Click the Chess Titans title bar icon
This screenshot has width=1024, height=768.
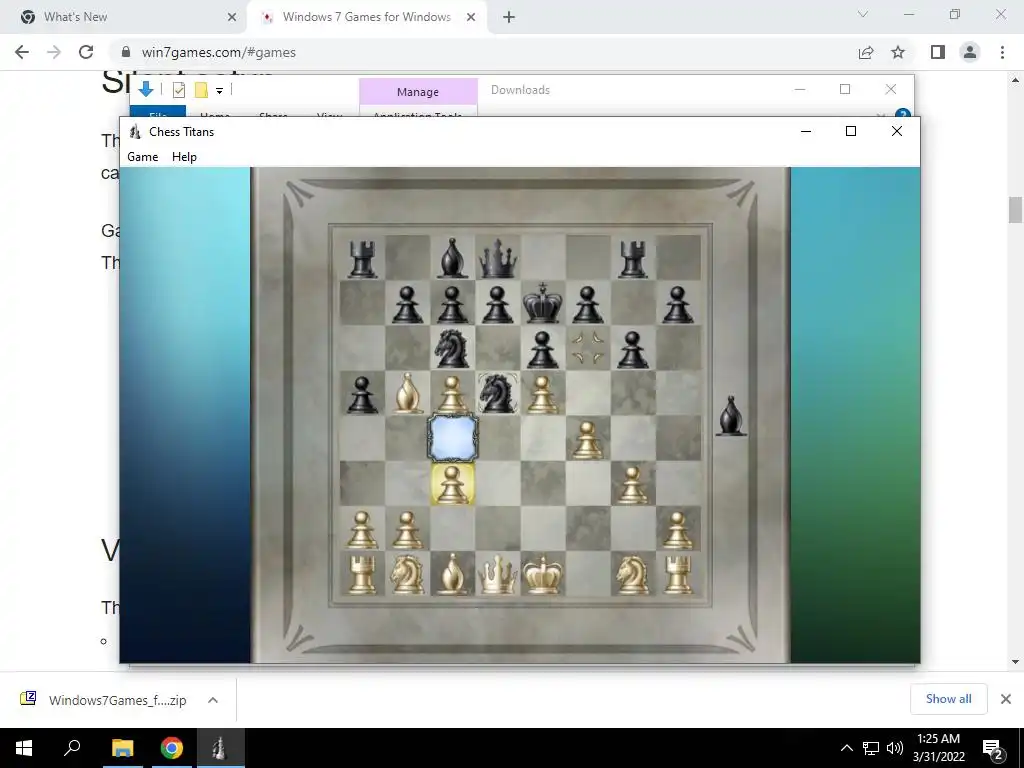point(135,131)
